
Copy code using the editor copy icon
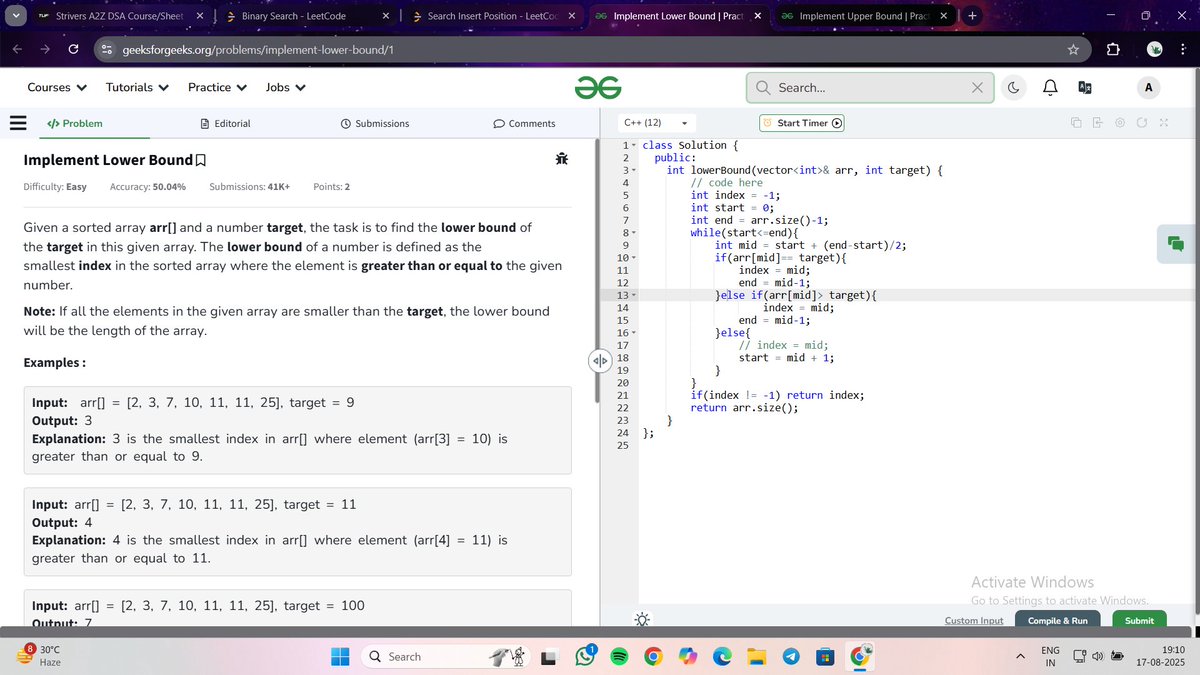coord(1076,123)
